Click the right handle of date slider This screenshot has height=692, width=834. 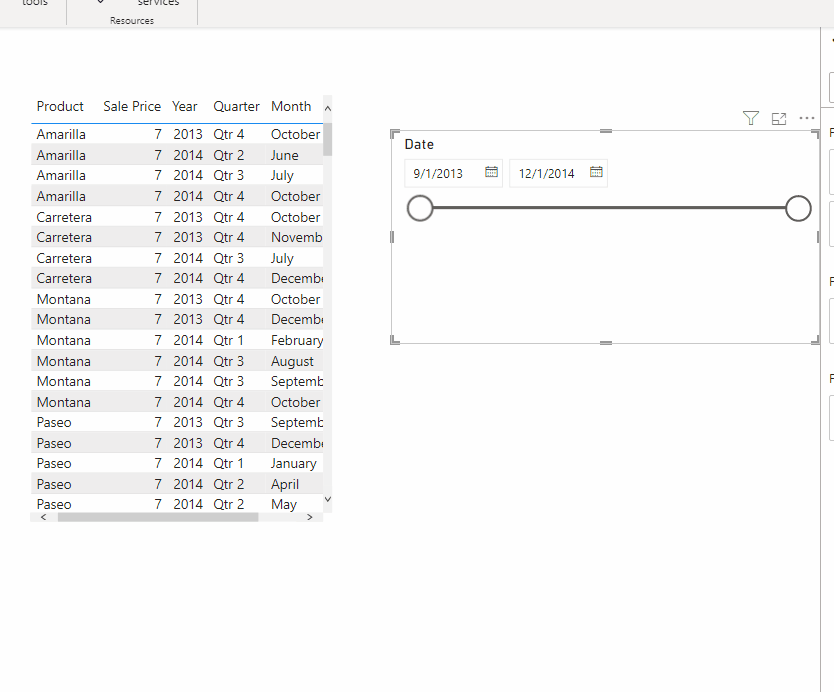[x=798, y=208]
